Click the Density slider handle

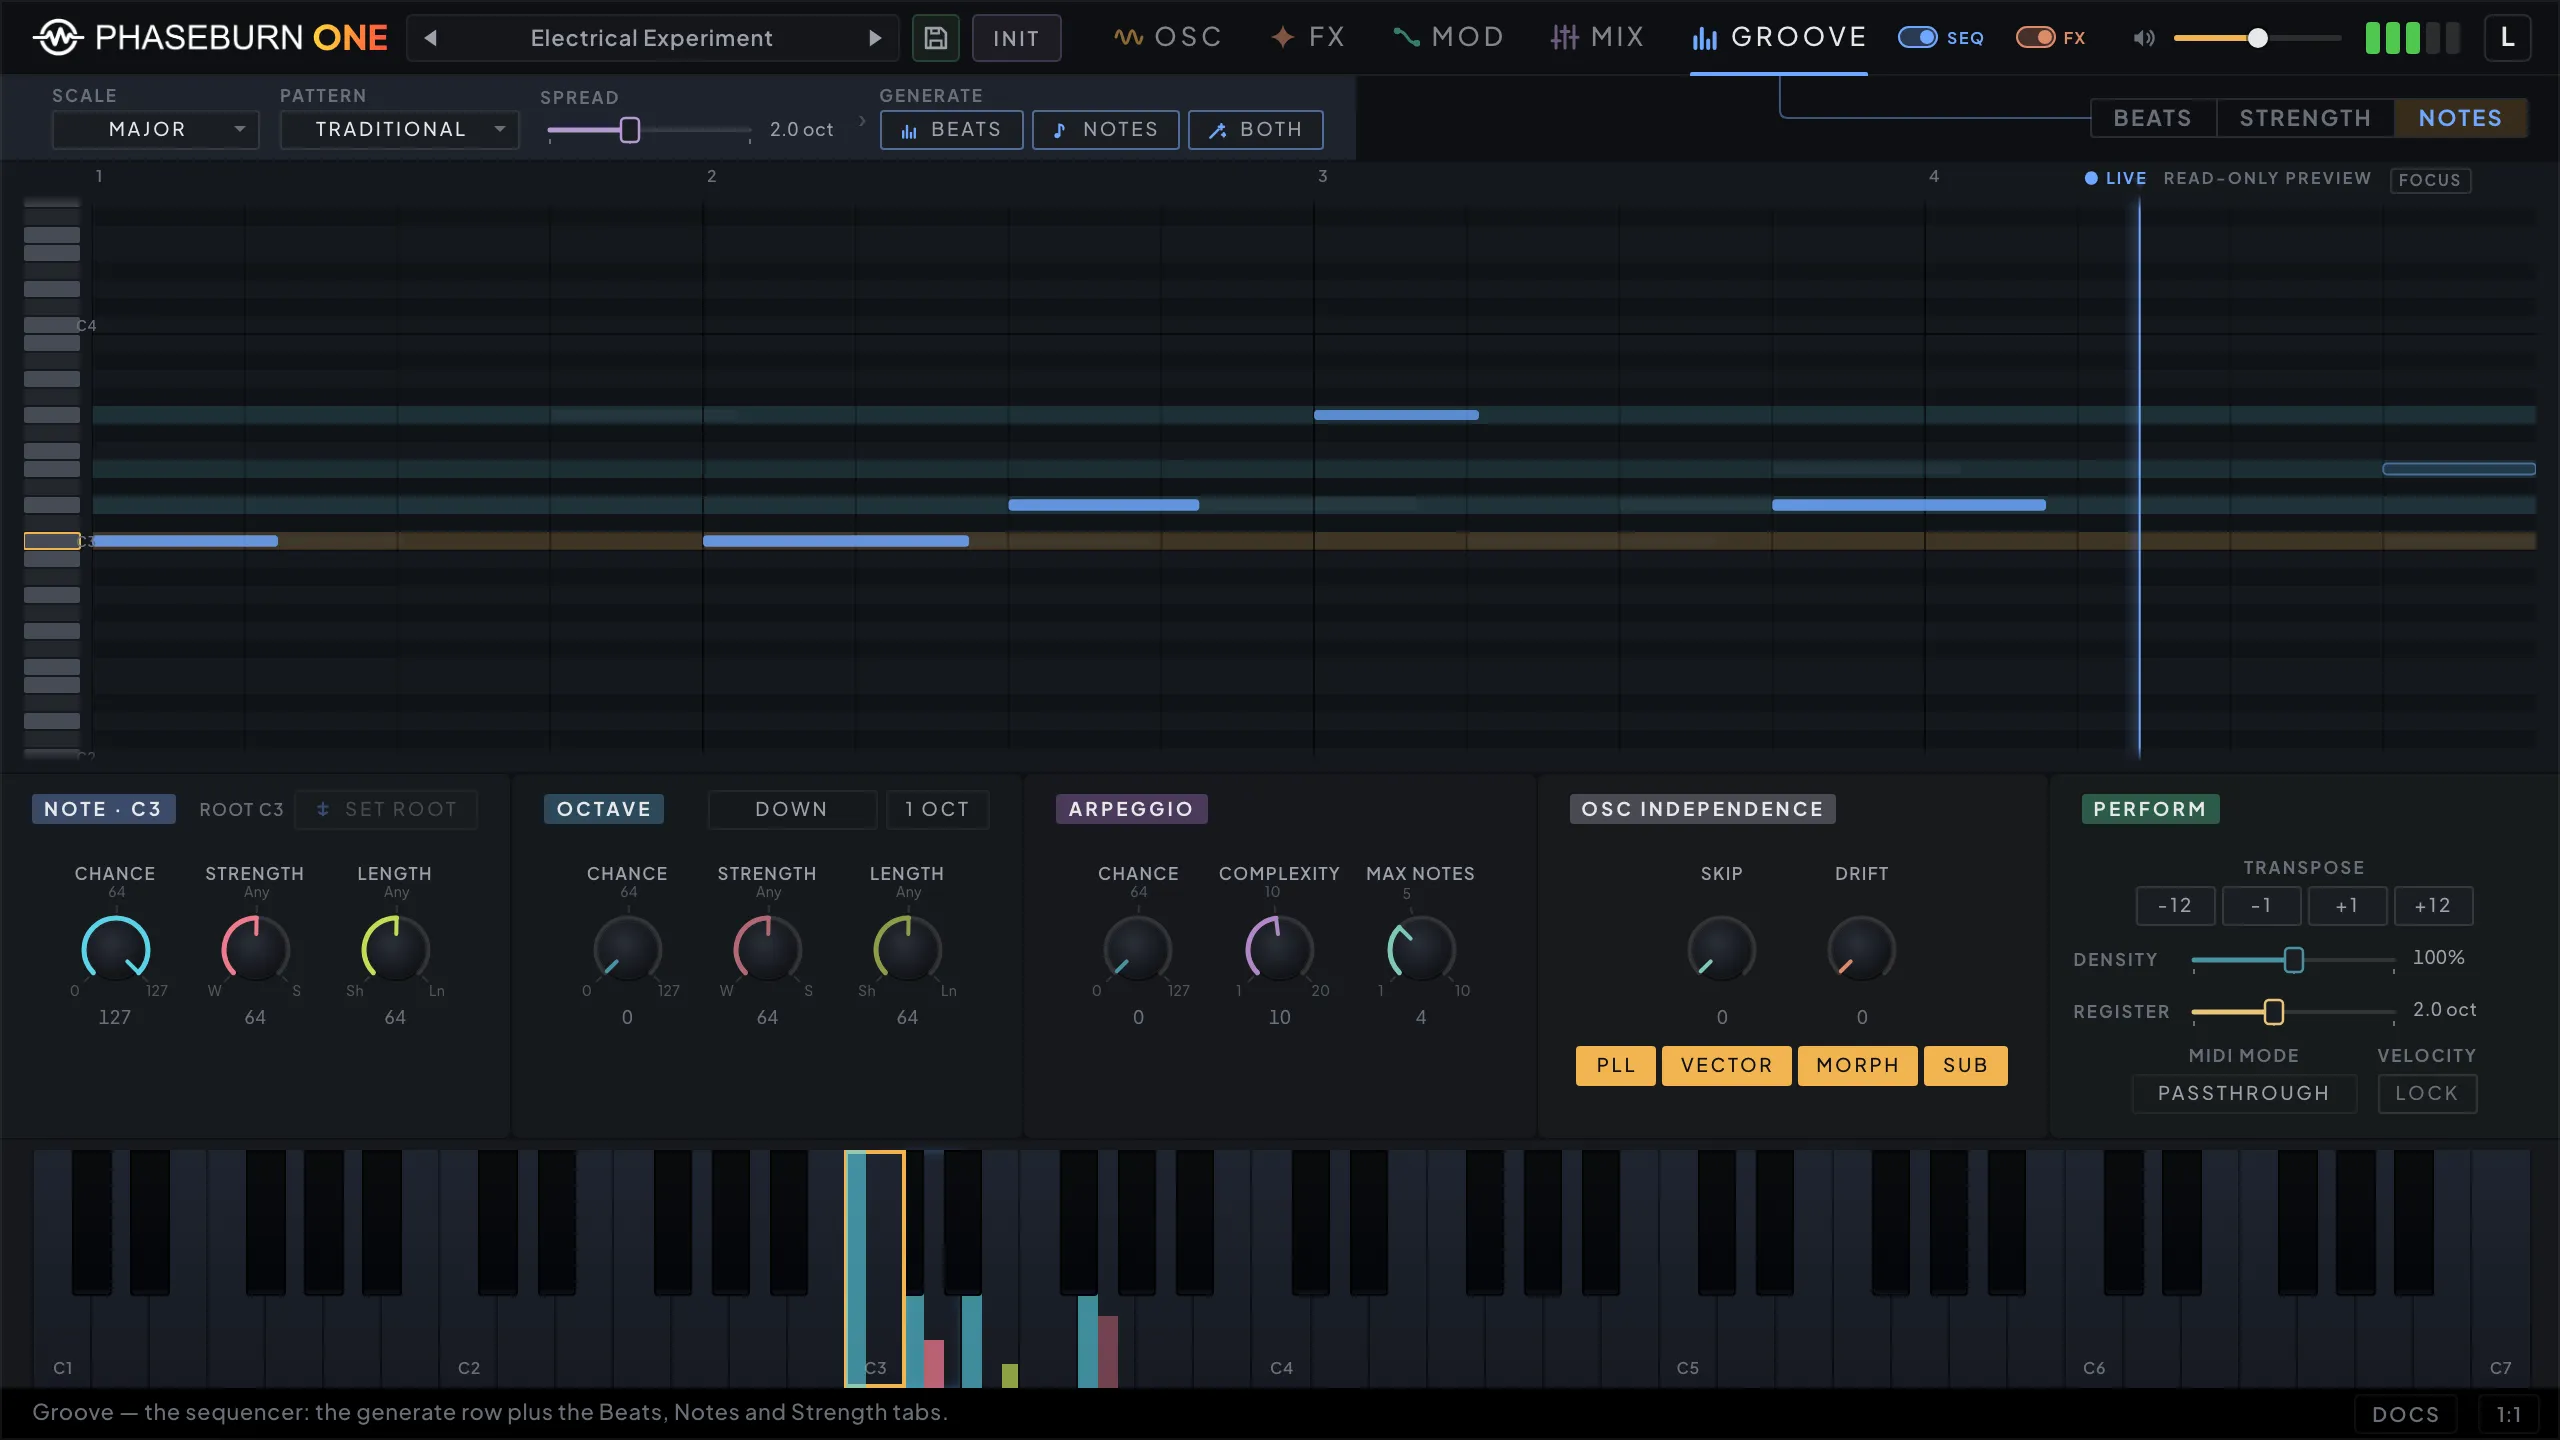2294,960
